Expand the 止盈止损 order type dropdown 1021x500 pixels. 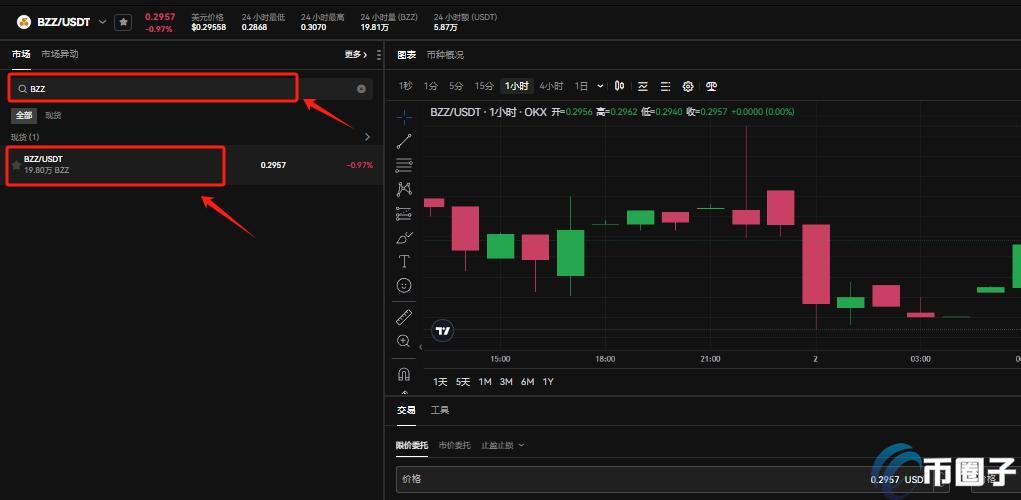point(502,445)
